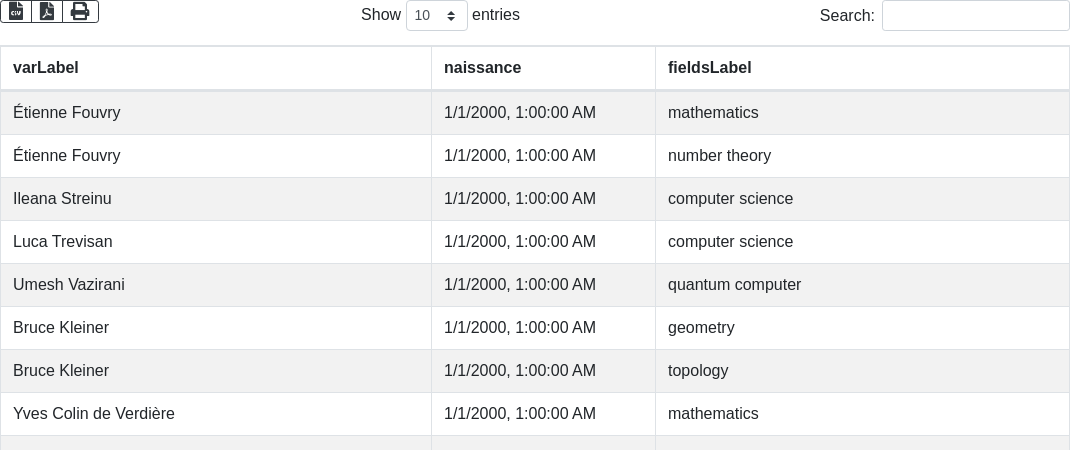Click the Yves Colin de Verdière cell
The width and height of the screenshot is (1070, 450).
[94, 414]
